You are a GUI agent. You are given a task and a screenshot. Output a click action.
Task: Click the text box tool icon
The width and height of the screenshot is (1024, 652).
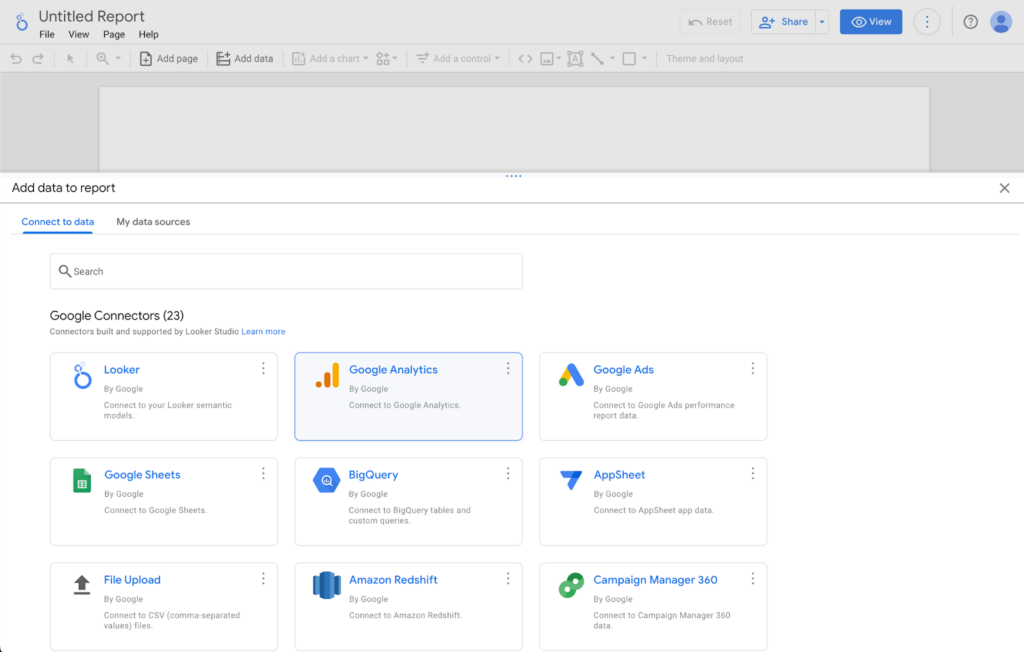(575, 59)
